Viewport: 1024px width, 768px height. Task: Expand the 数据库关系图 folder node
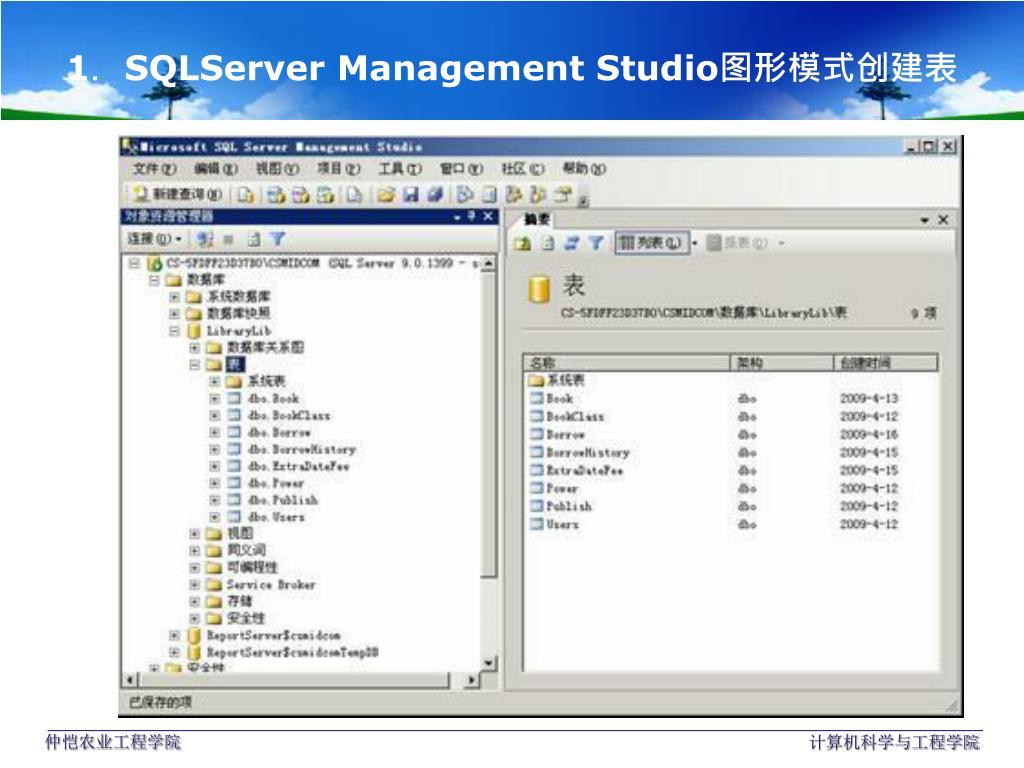[x=195, y=347]
